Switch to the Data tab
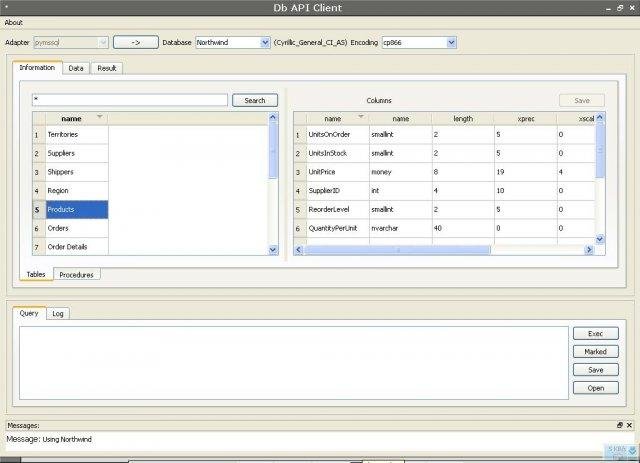Image resolution: width=640 pixels, height=463 pixels. coord(76,68)
